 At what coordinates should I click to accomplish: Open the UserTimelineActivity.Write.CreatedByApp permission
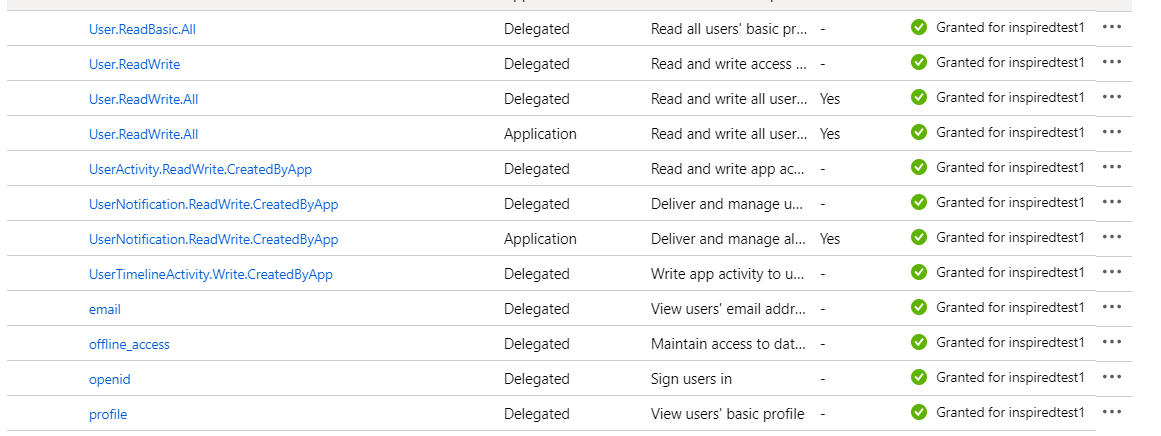pyautogui.click(x=210, y=274)
